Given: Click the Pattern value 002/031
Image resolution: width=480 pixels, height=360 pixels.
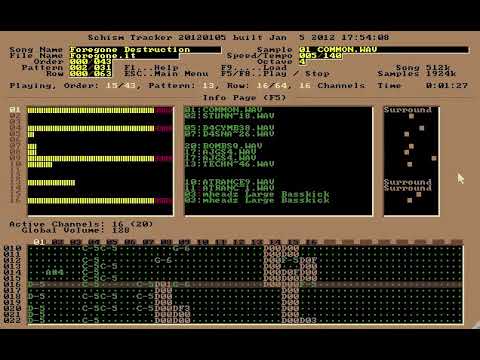Looking at the screenshot, I should 91,68.
